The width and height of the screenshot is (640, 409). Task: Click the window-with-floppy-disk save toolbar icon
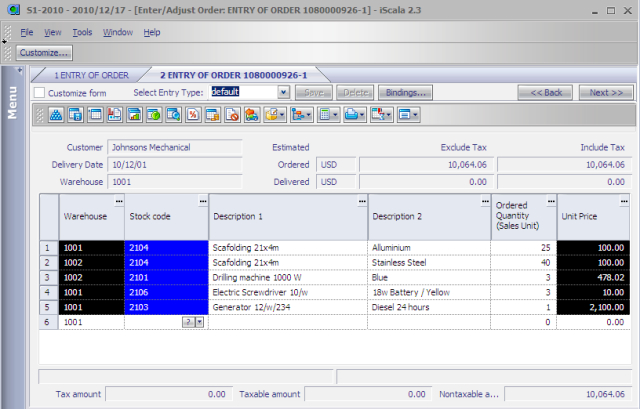pyautogui.click(x=76, y=115)
